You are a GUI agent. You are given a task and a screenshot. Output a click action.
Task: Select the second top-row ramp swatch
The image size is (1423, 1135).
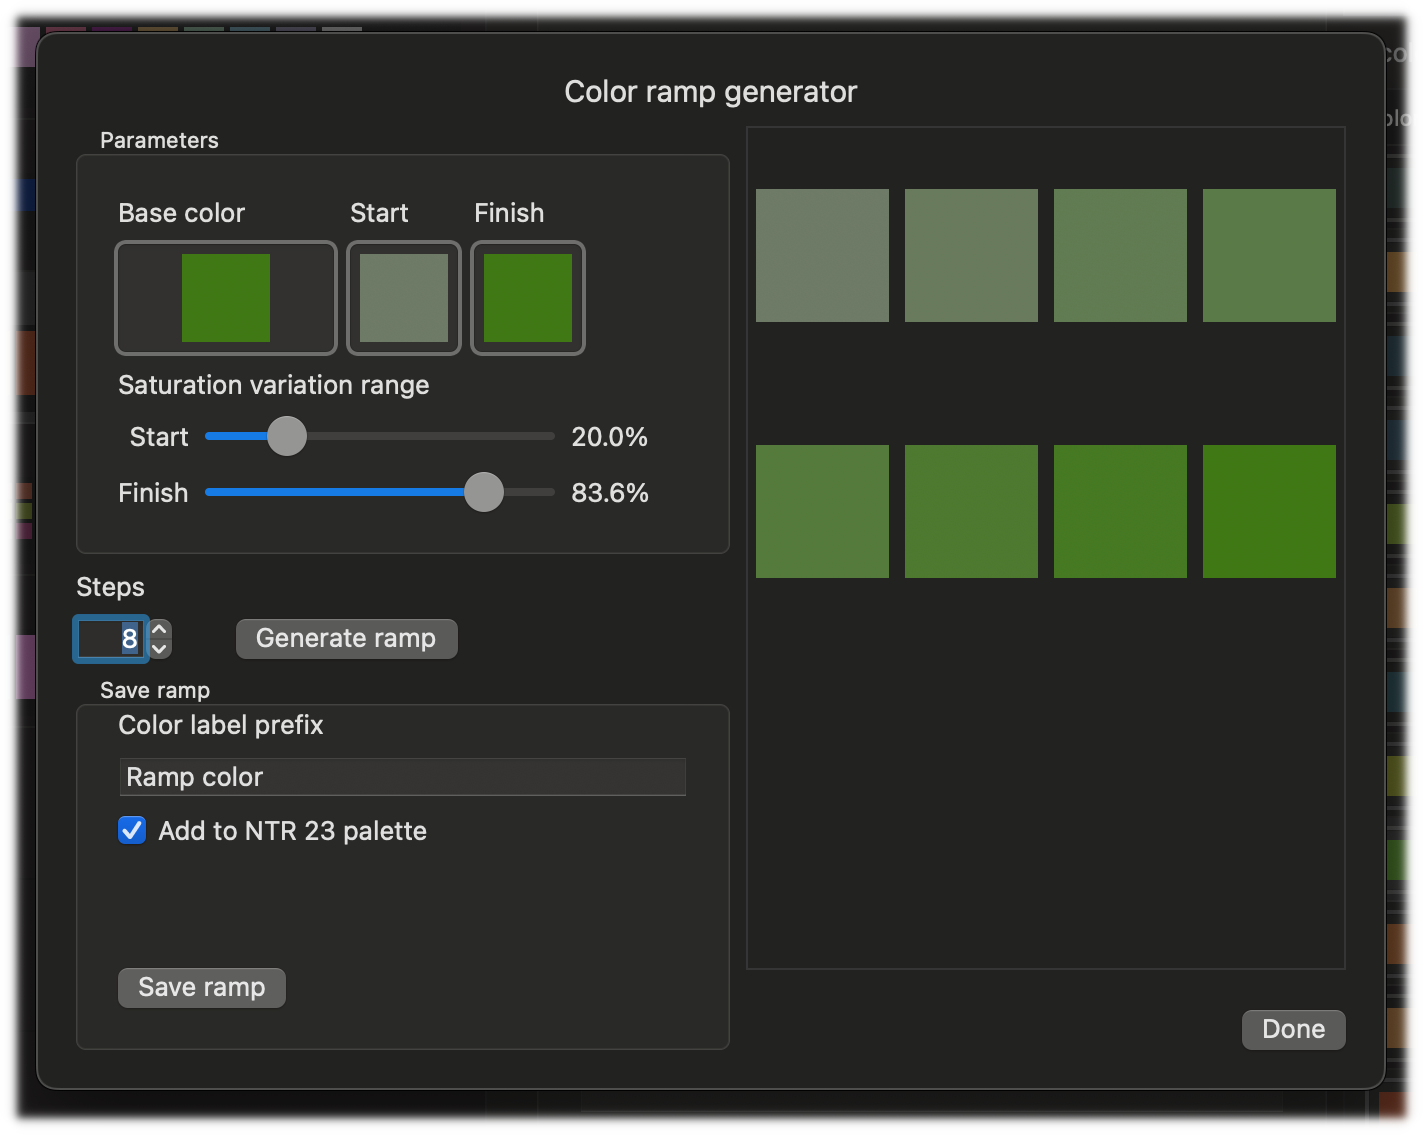pos(971,256)
